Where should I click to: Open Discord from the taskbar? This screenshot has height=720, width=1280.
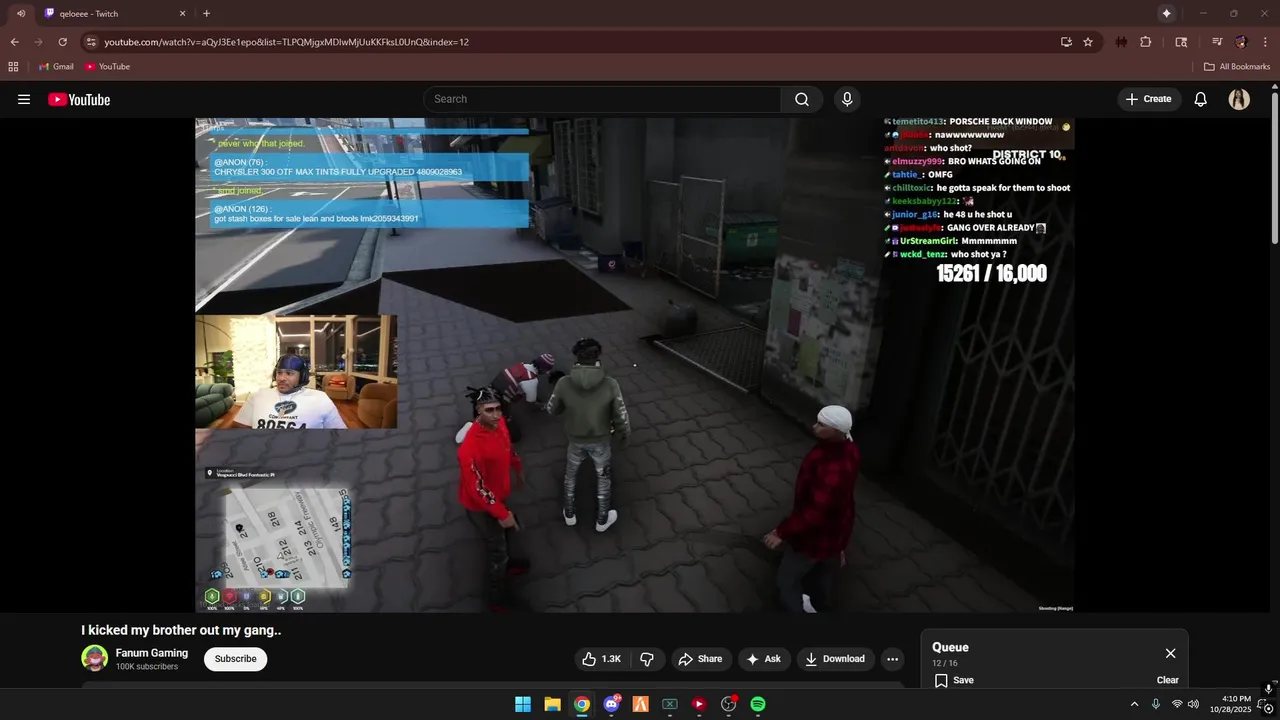click(611, 704)
